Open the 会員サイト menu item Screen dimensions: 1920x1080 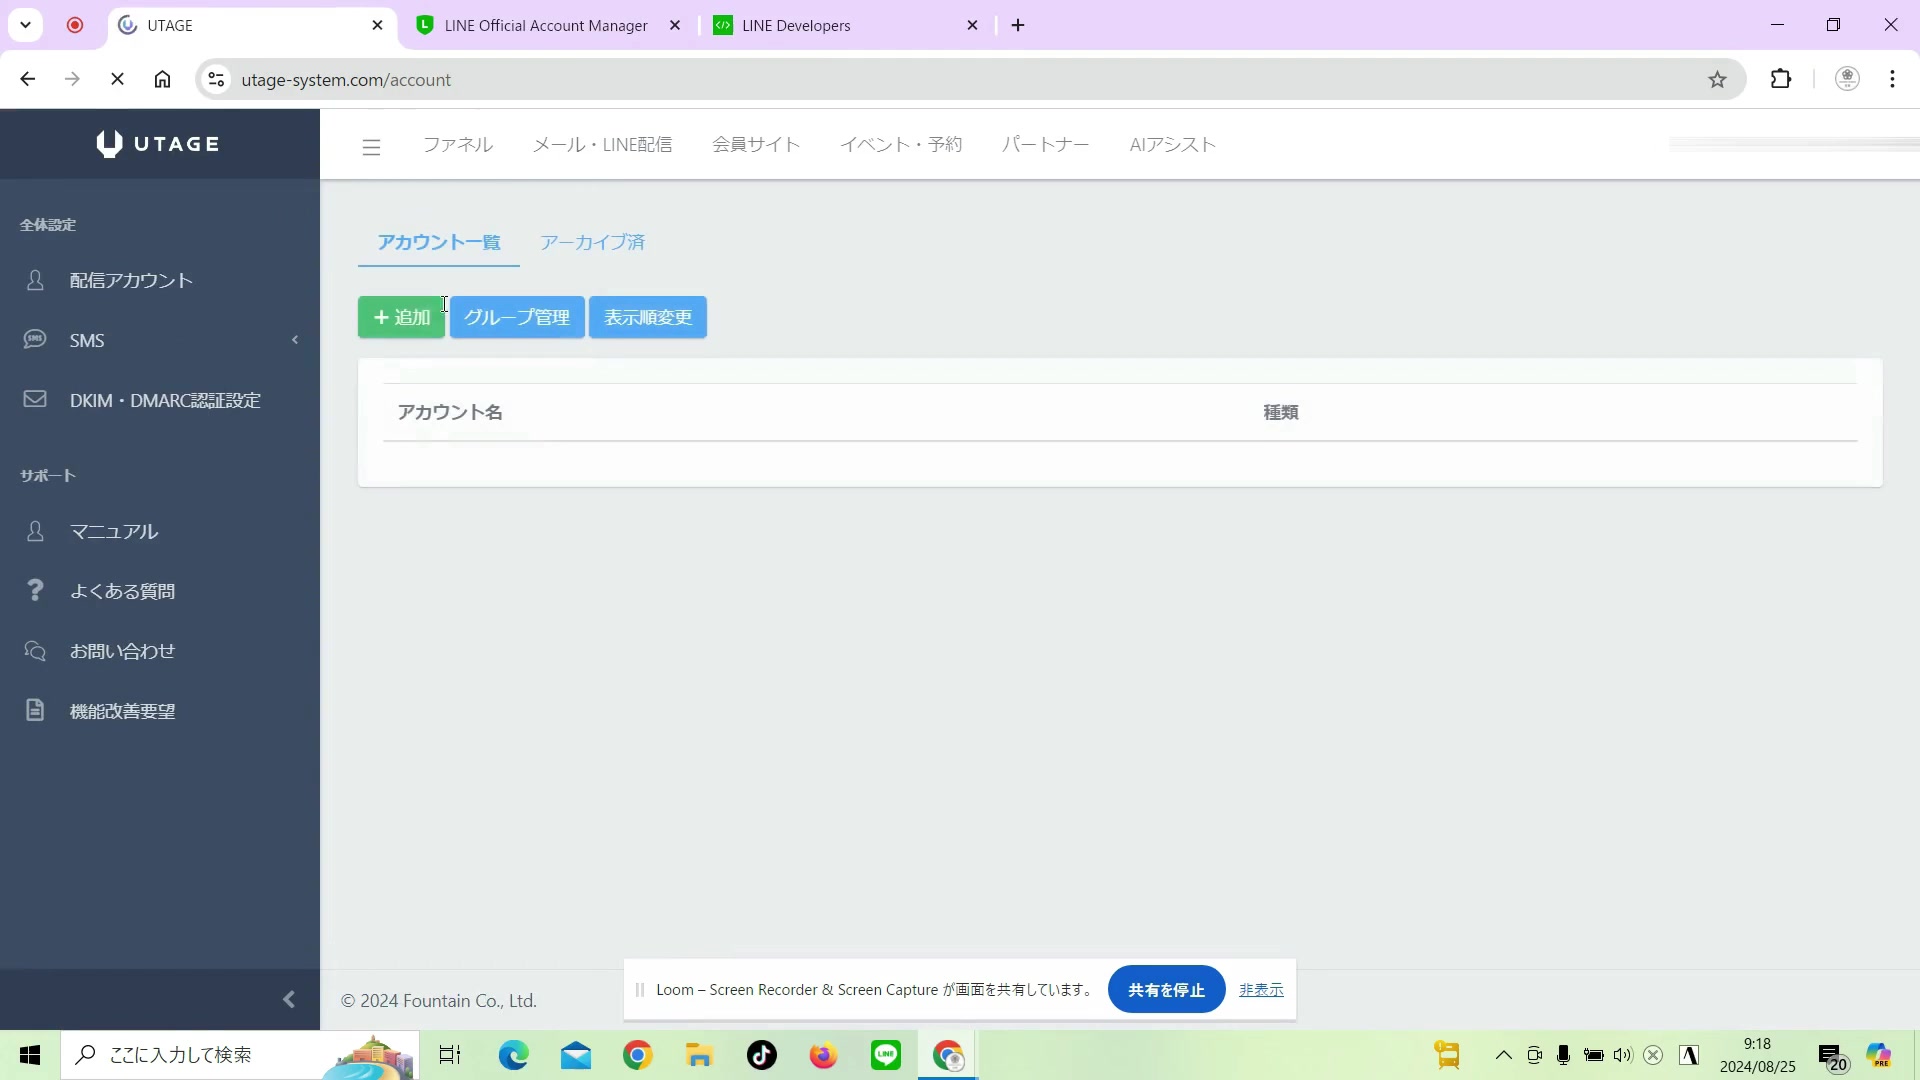coord(756,144)
